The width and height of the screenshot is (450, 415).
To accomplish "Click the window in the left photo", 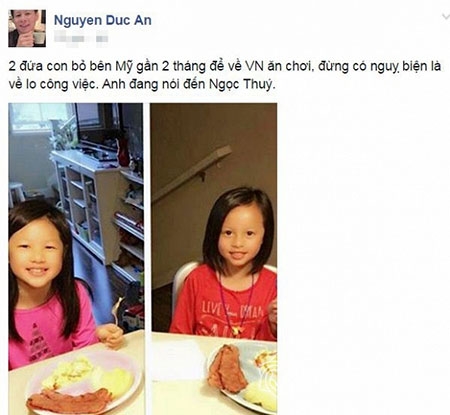I will (x=42, y=117).
